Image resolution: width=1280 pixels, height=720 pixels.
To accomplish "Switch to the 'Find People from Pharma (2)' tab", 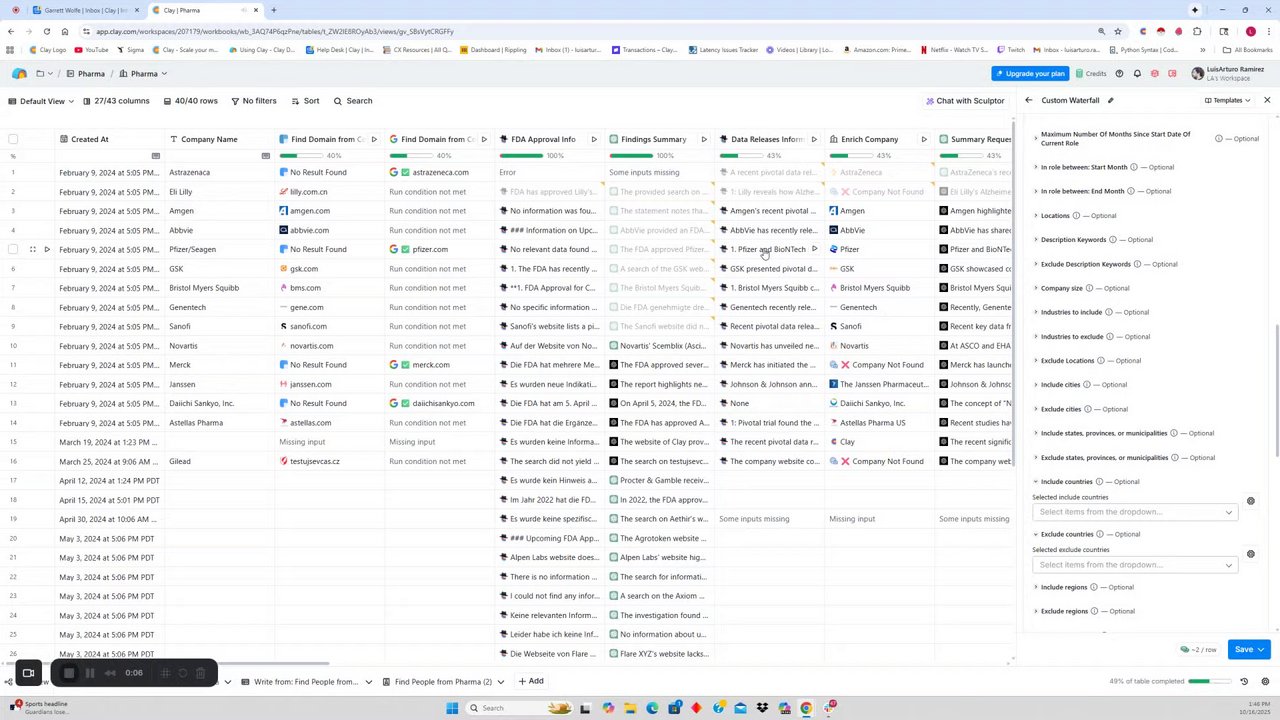I will [x=441, y=682].
